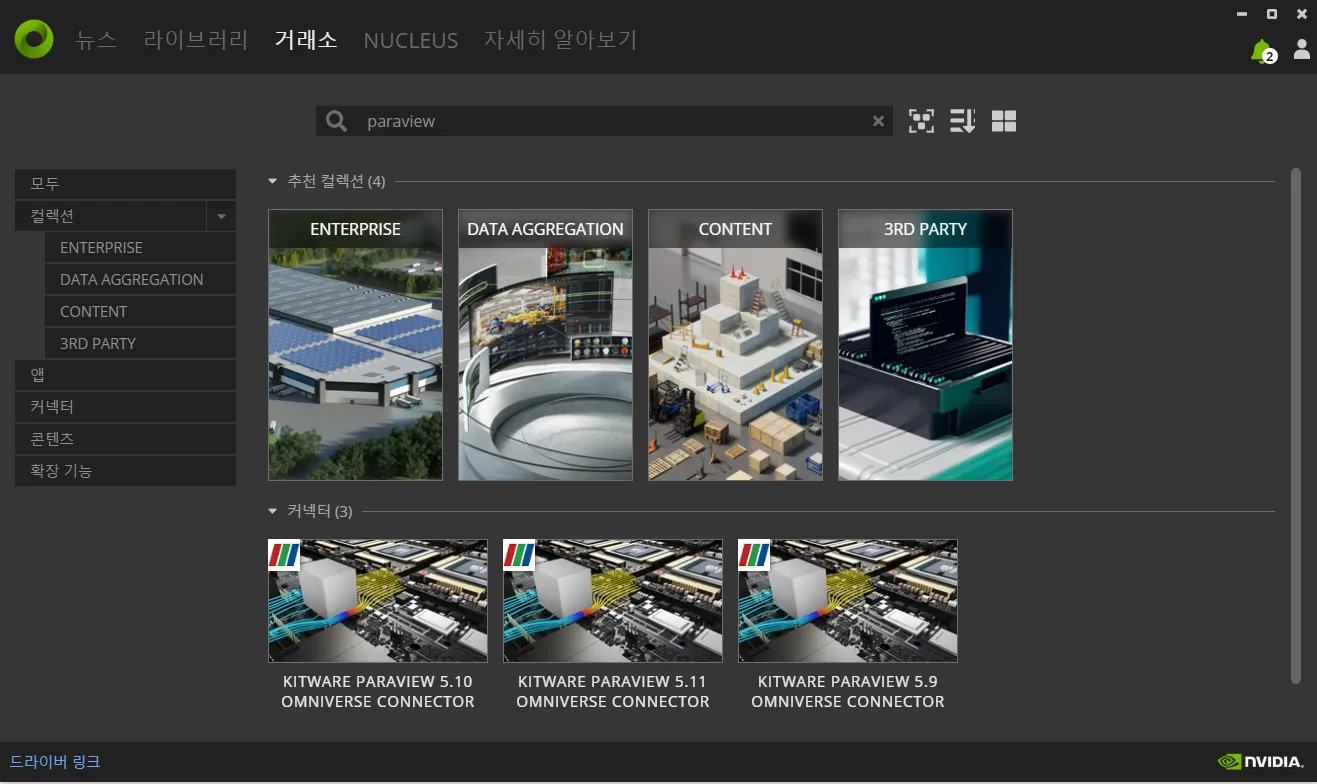Open the NUCLEUS tab
1317x784 pixels.
click(x=411, y=40)
